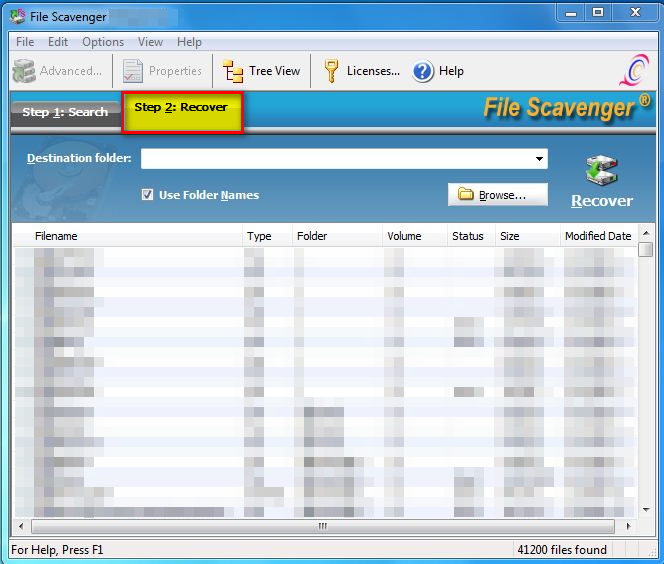
Task: Open the File menu
Action: click(x=25, y=42)
